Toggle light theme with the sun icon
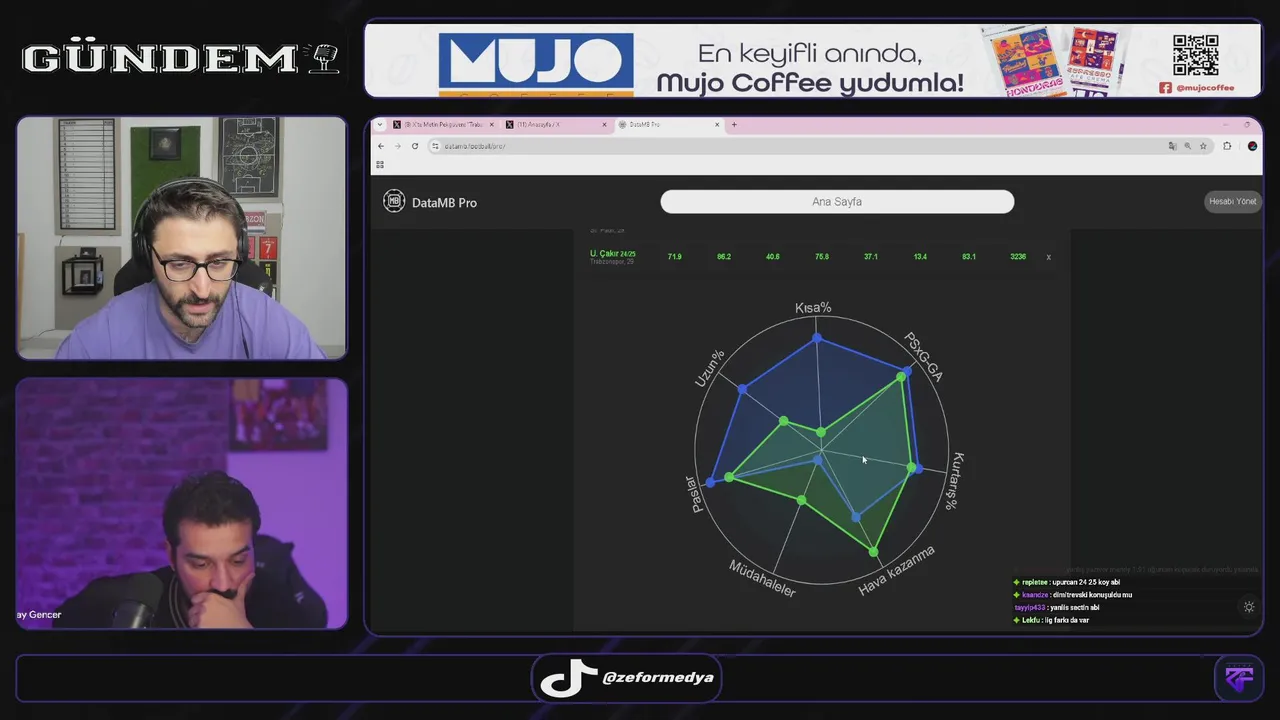The image size is (1280, 720). point(1248,607)
